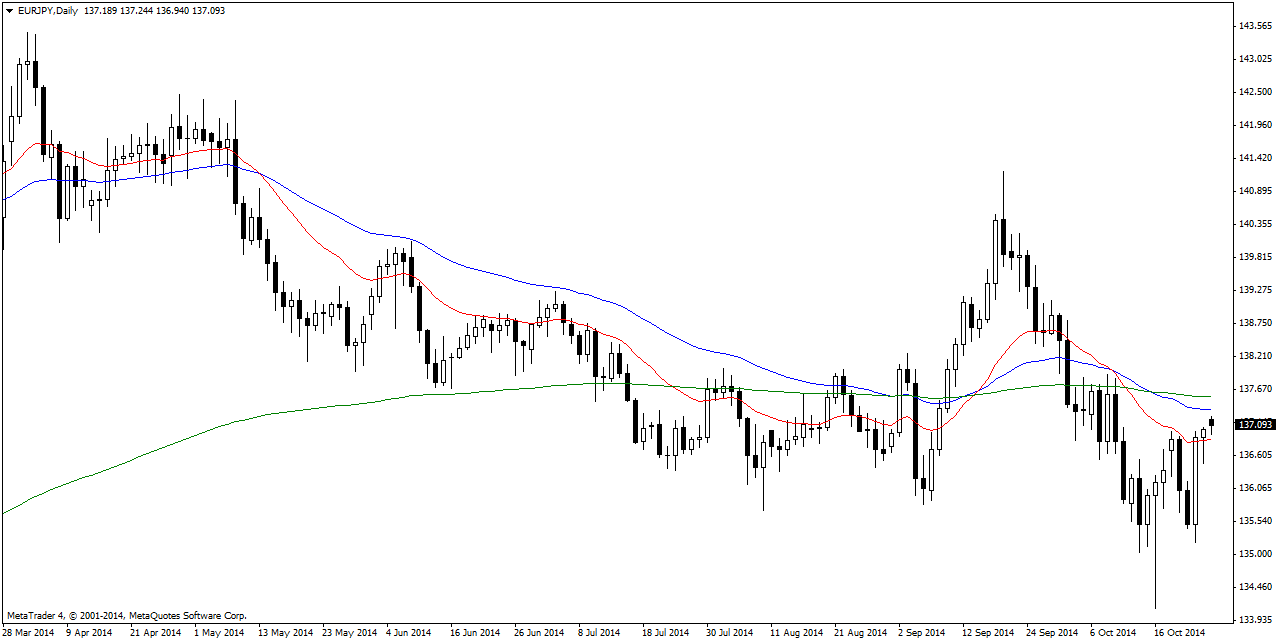Screen dimensions: 1276x641
Task: Click the 138.750 price scale label
Action: click(1254, 323)
